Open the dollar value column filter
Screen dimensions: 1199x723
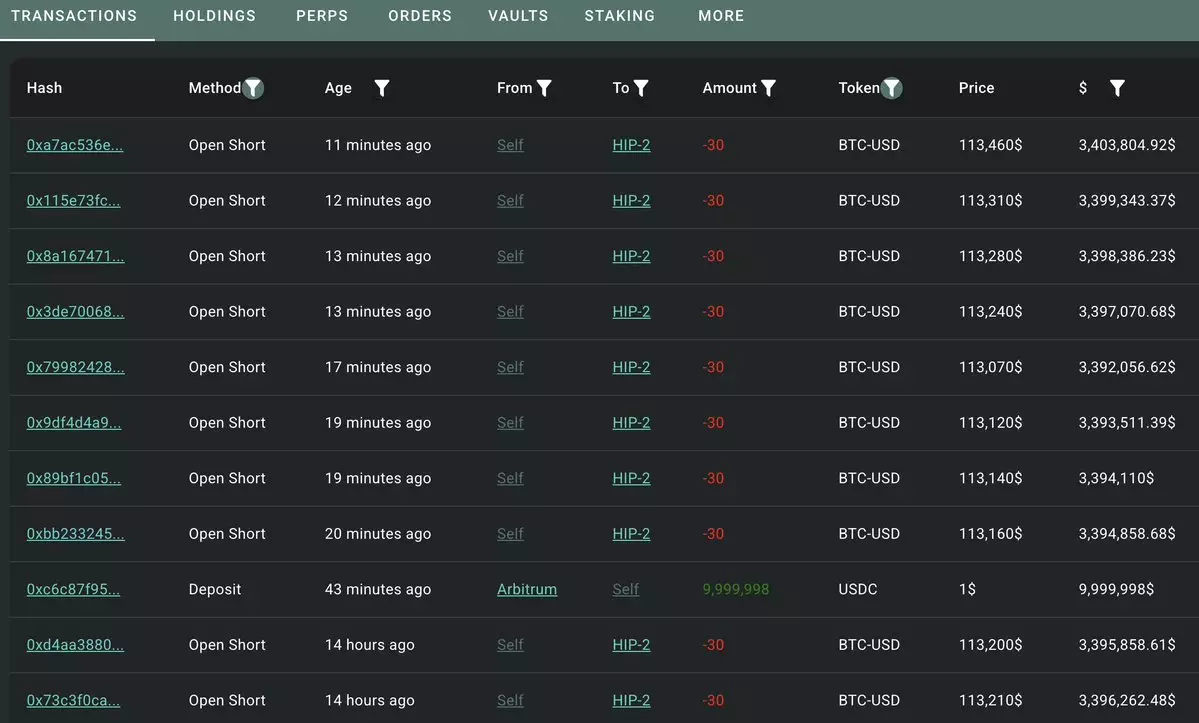[1117, 88]
